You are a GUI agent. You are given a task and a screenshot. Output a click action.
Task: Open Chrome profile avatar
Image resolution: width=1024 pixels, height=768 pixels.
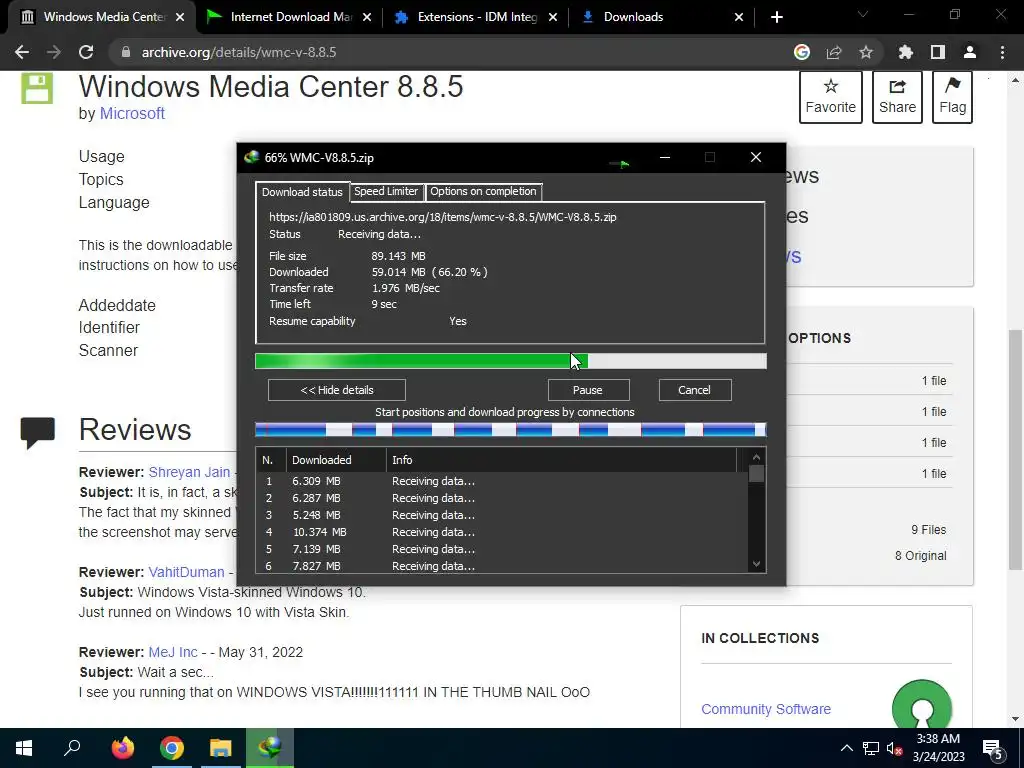(x=970, y=52)
